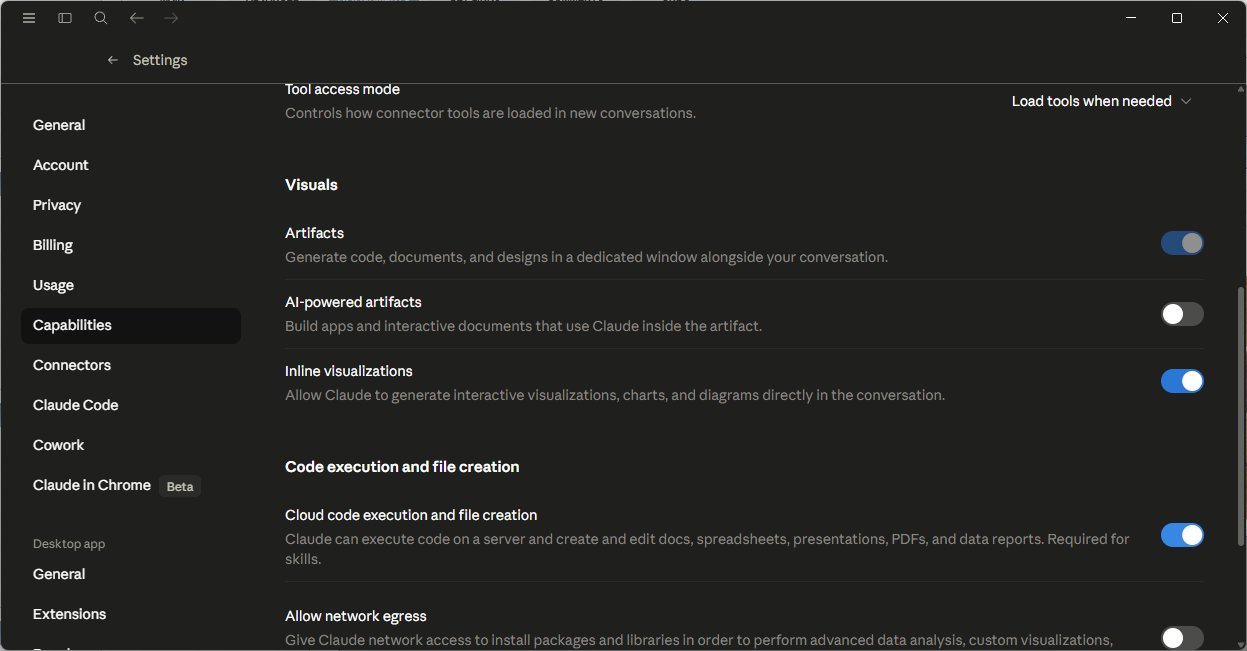The width and height of the screenshot is (1247, 651).
Task: Click the back arrow beside Settings
Action: pos(113,60)
